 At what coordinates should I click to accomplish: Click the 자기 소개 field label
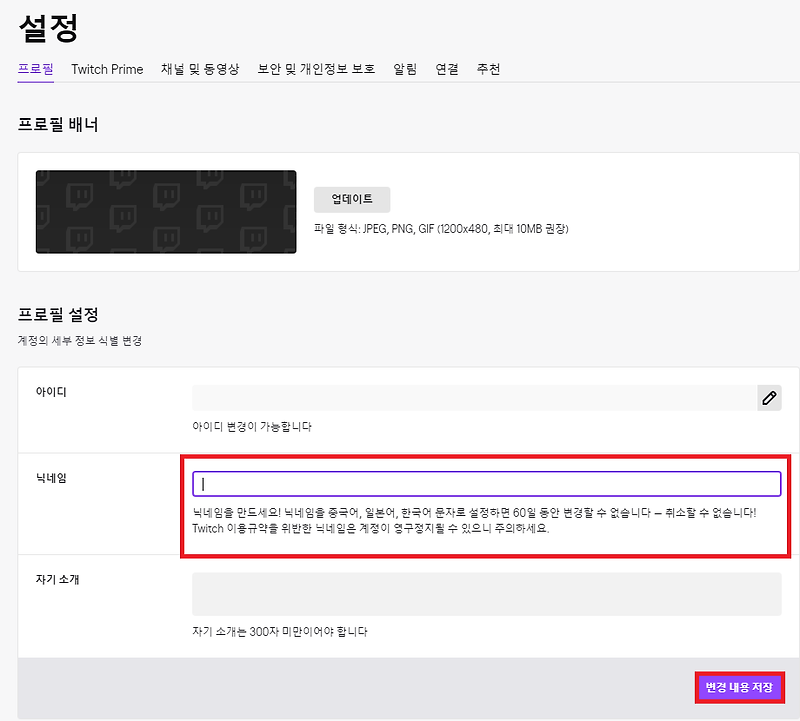click(x=58, y=579)
